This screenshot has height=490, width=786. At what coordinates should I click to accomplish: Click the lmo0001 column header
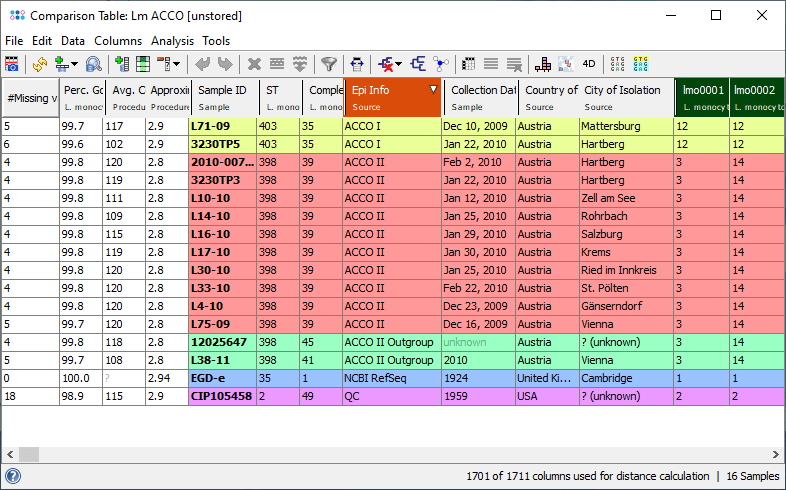tap(702, 98)
